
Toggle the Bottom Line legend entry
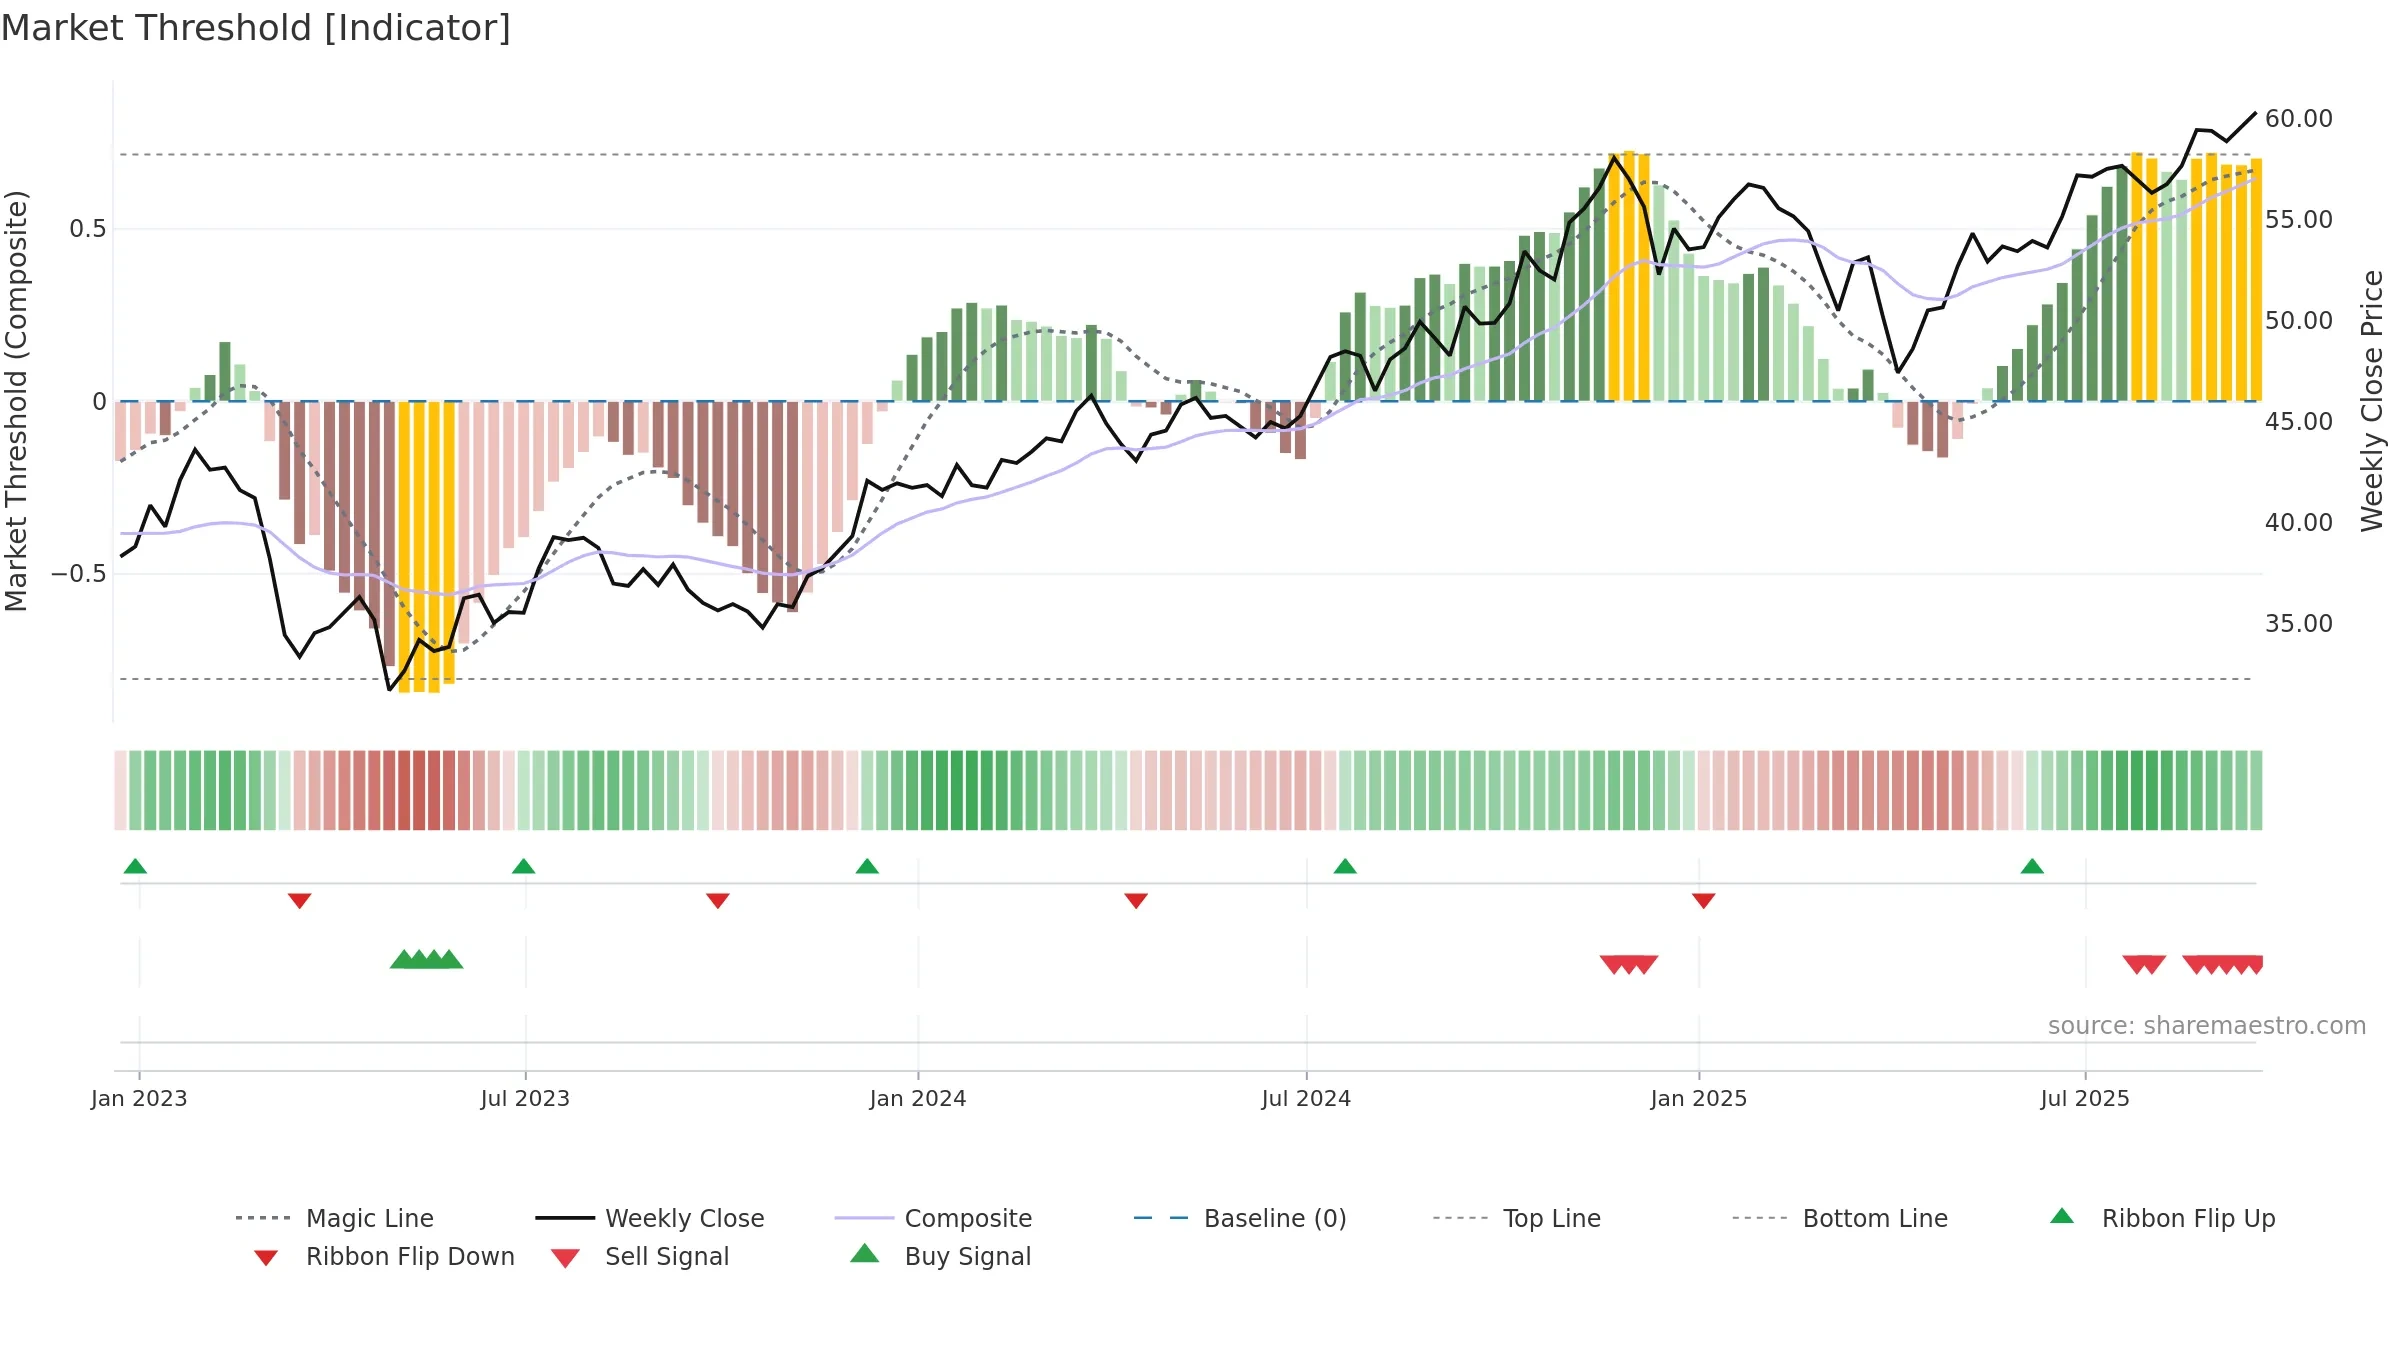(x=1840, y=1218)
